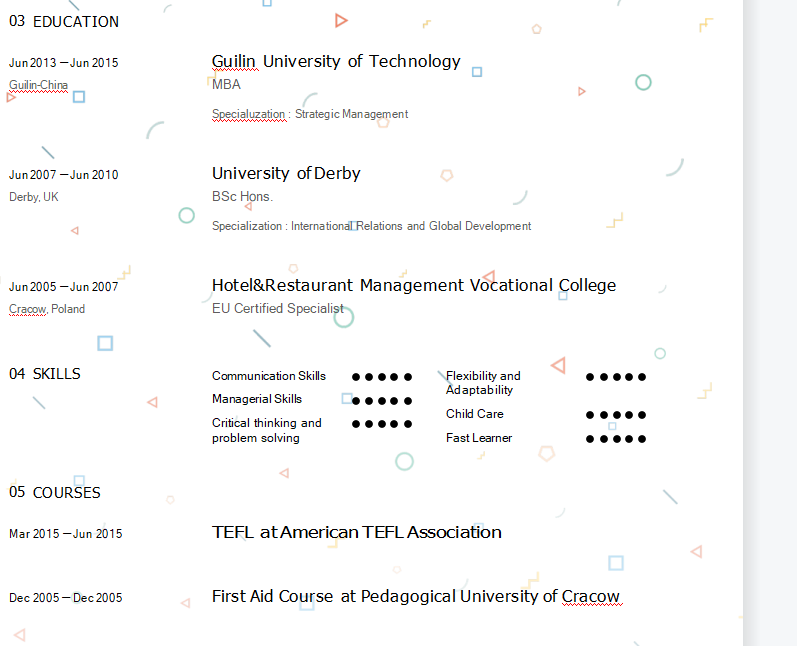Click the 03 EDUCATION section heading

pyautogui.click(x=64, y=22)
